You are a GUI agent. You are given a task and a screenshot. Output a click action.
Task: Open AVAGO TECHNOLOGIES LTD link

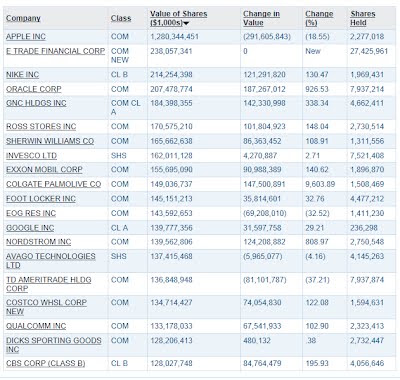pos(51,261)
